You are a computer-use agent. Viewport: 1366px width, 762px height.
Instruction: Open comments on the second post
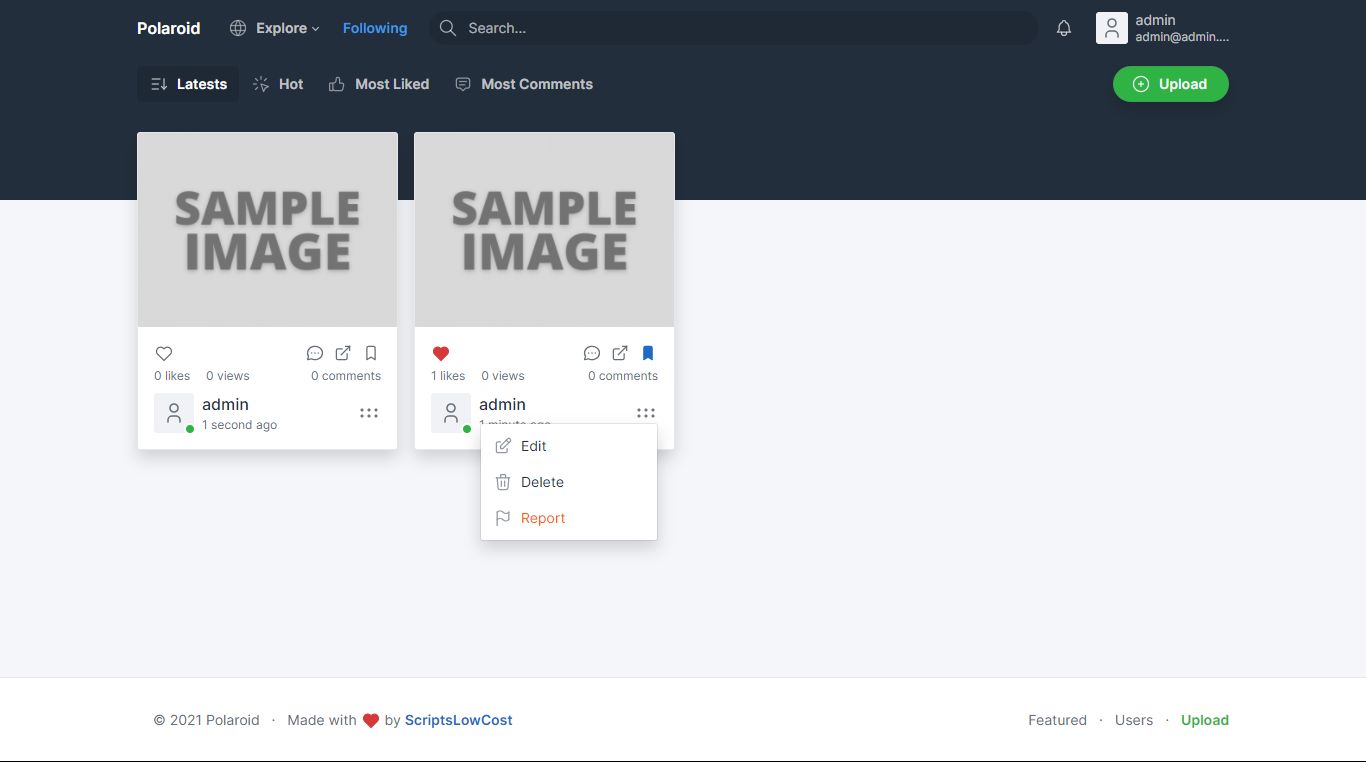pos(592,353)
